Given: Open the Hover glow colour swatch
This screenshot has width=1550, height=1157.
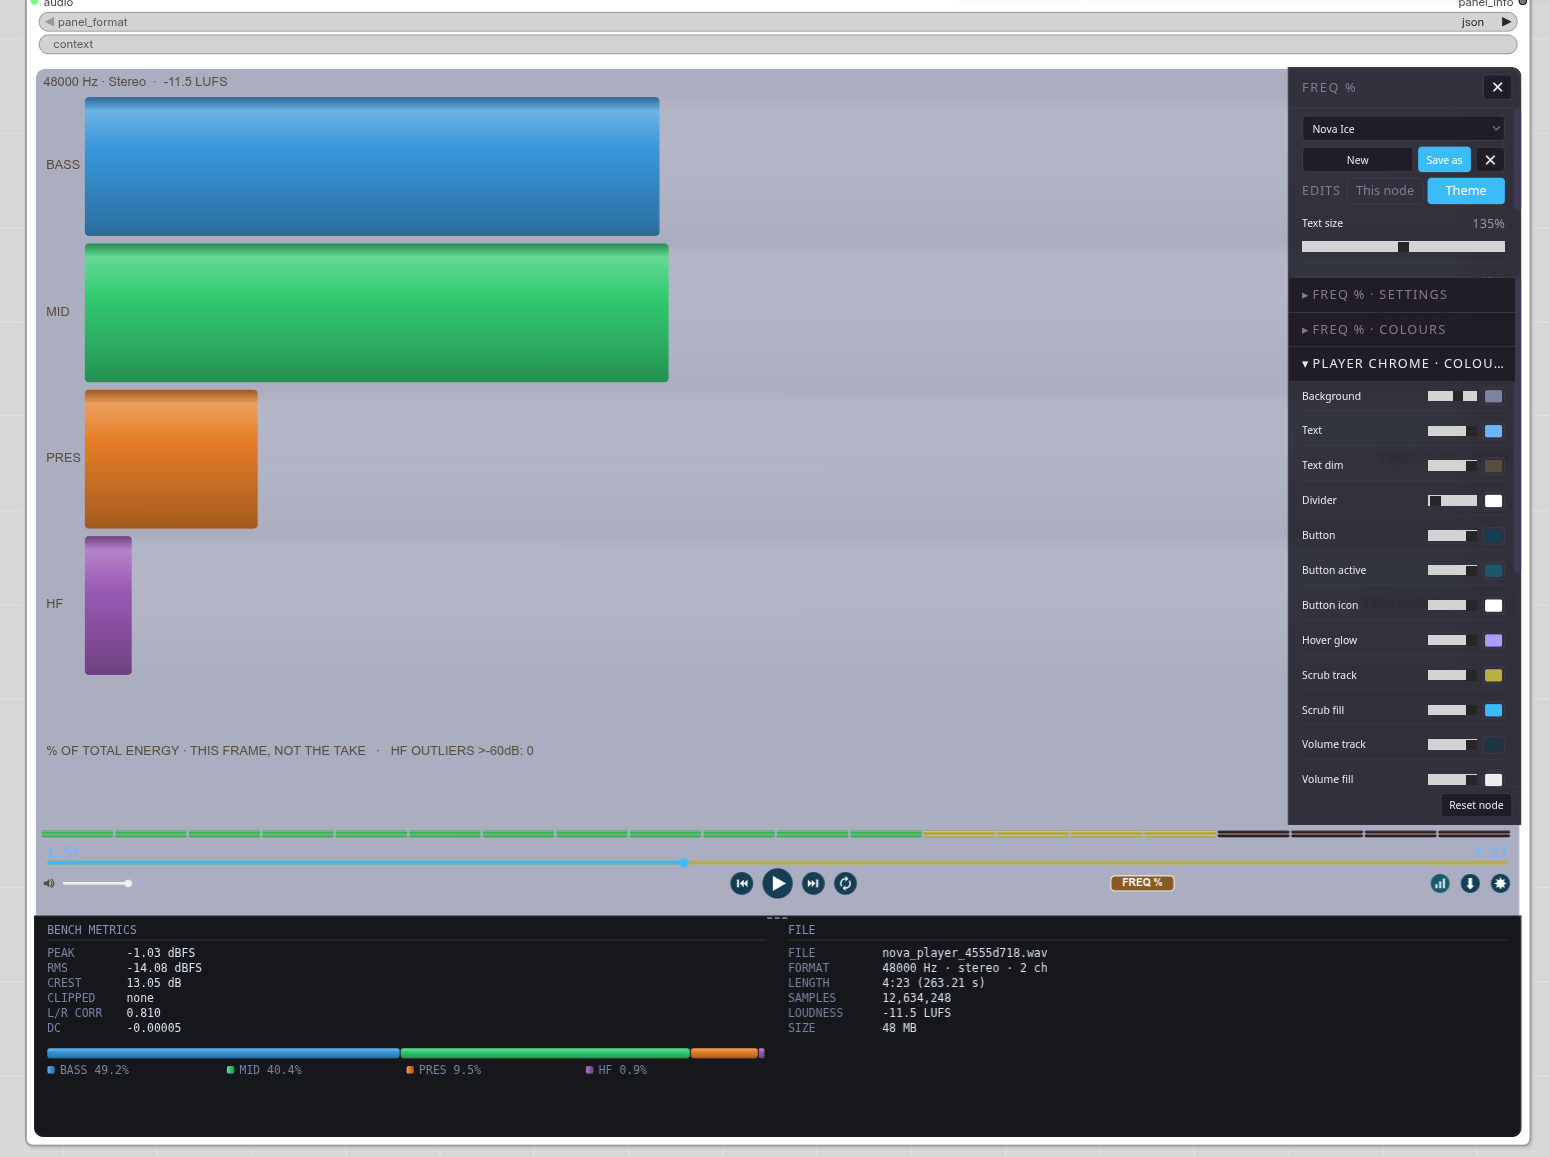Looking at the screenshot, I should [1493, 641].
